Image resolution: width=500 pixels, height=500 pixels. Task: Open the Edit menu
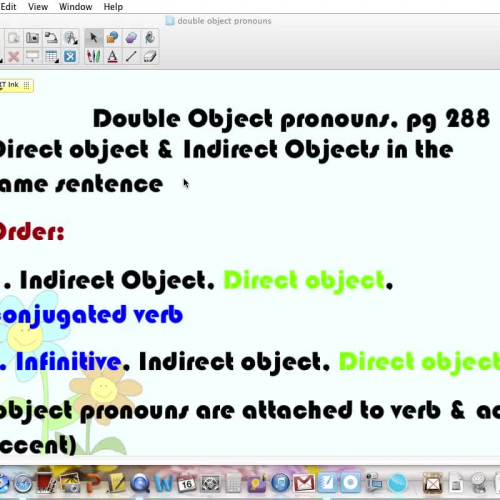(x=8, y=7)
